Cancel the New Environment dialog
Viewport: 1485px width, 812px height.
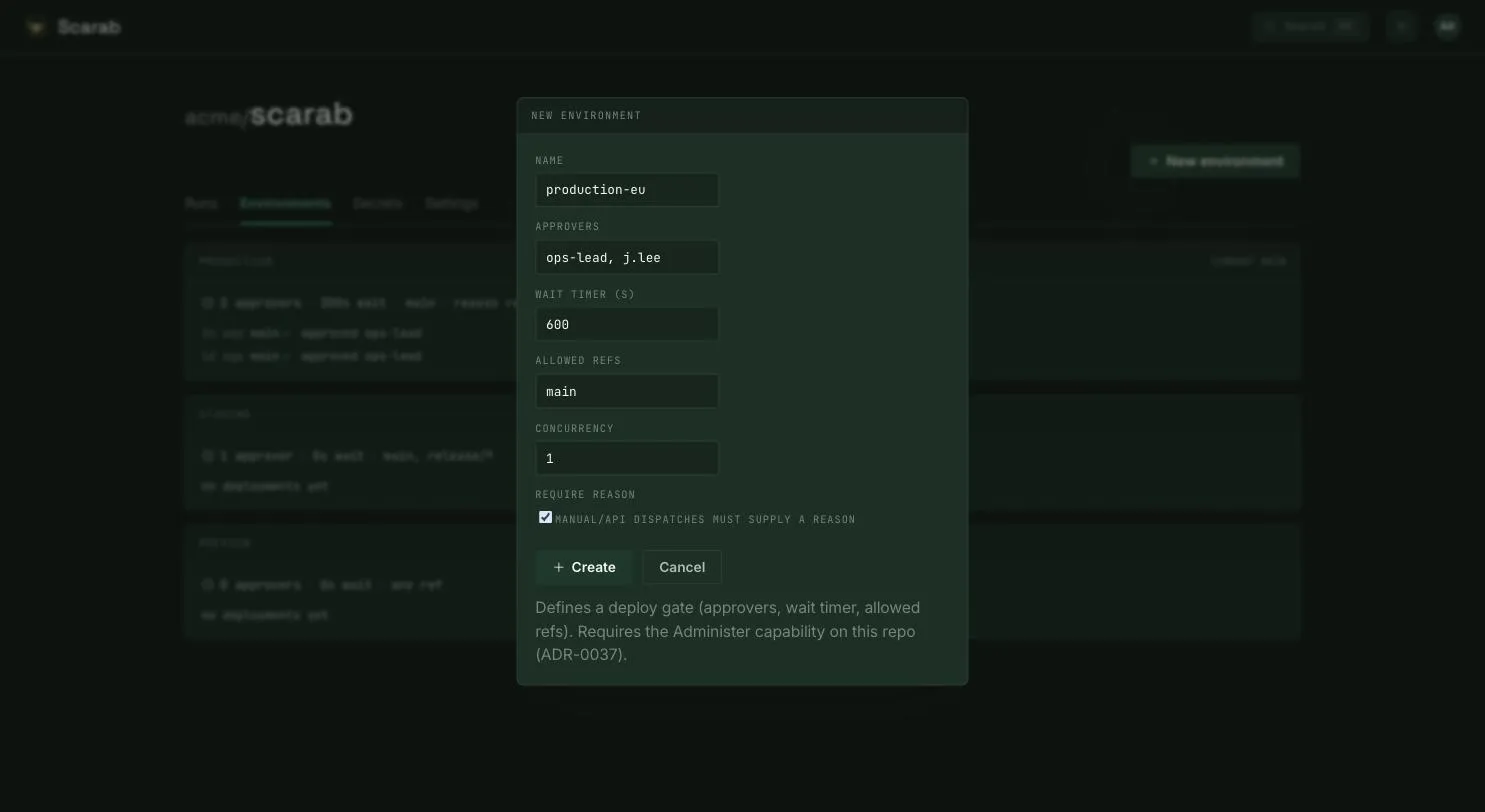tap(682, 567)
